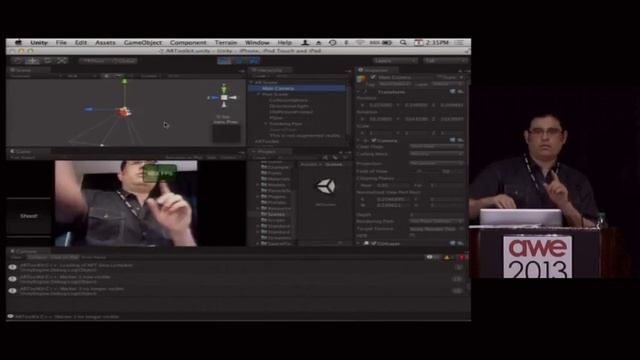Open the Apple menu
Screen dimensions: 640x360
point(18,42)
